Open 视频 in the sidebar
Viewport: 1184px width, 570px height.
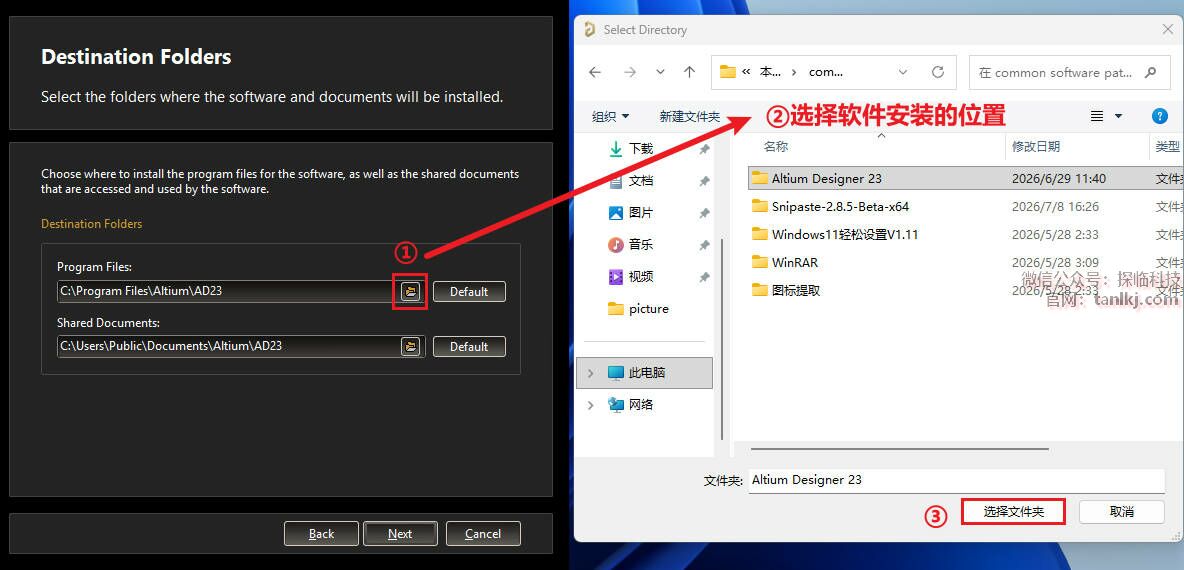pyautogui.click(x=640, y=276)
